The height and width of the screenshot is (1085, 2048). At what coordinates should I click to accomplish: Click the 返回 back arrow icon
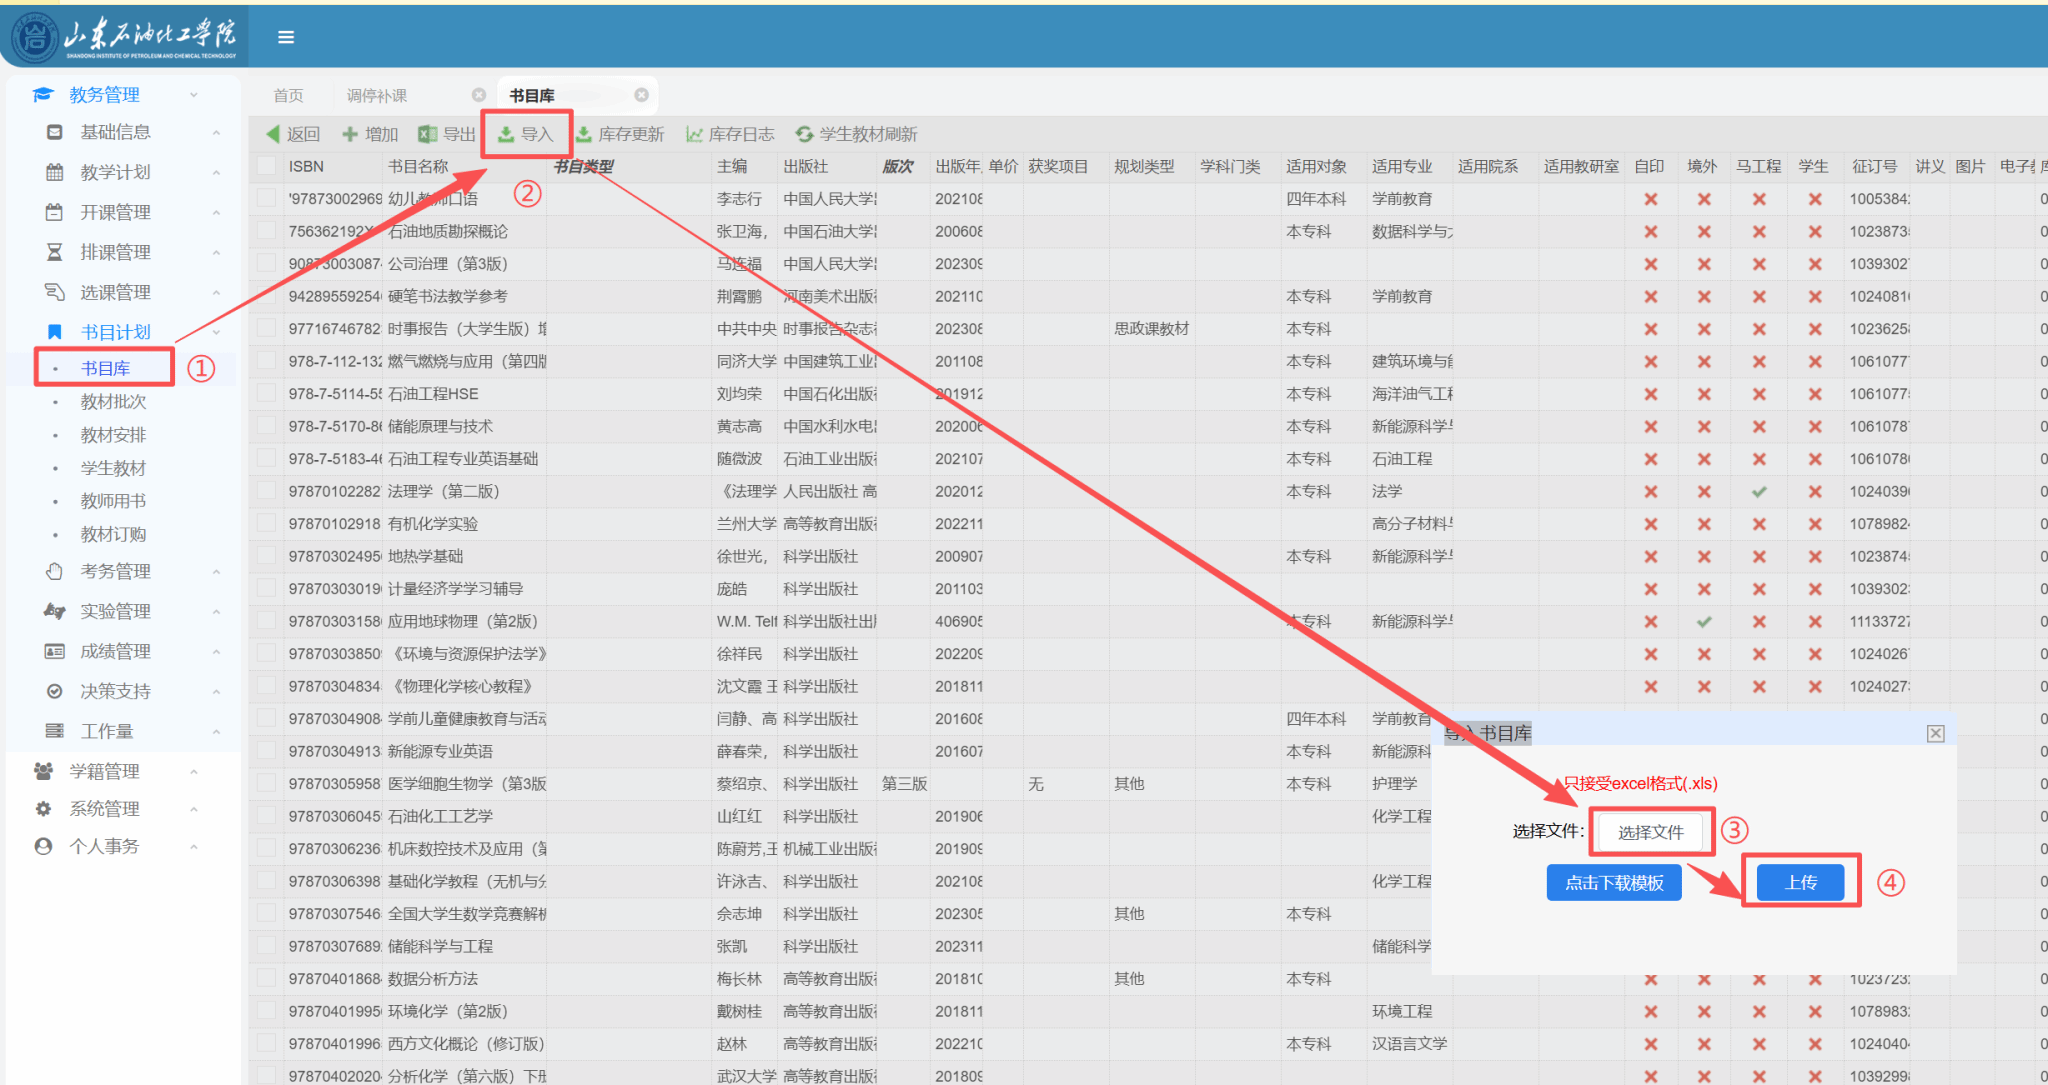[x=273, y=134]
